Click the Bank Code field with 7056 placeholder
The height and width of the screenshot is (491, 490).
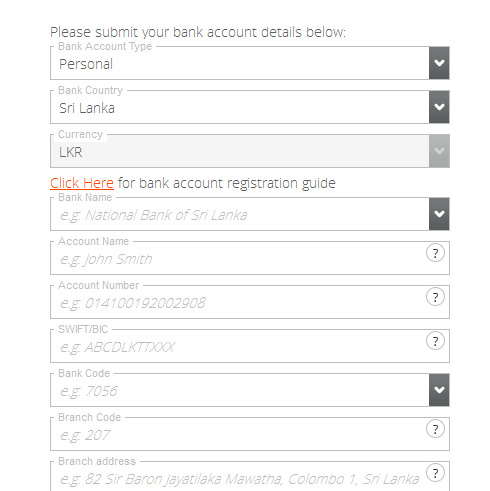point(240,390)
